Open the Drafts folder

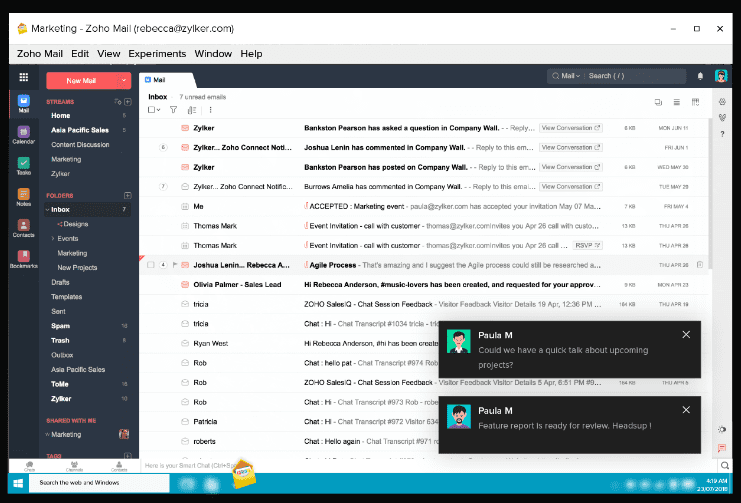60,282
